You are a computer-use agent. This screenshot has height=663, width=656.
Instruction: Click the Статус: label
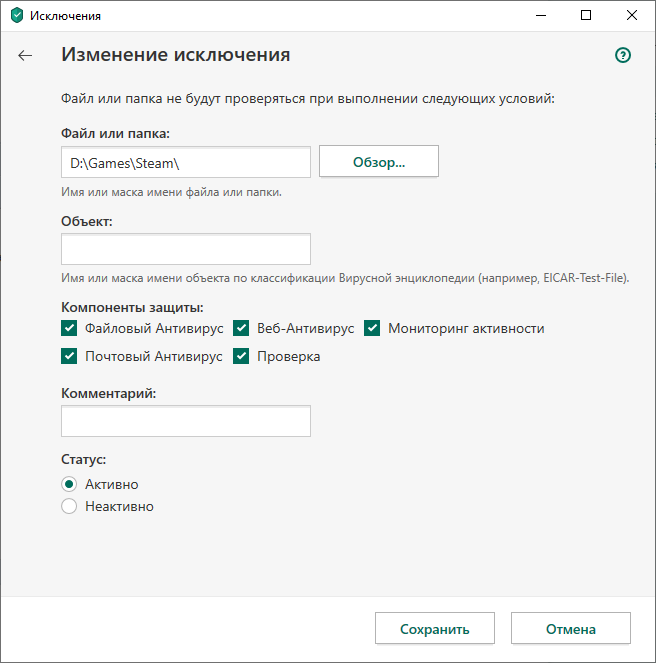click(83, 459)
